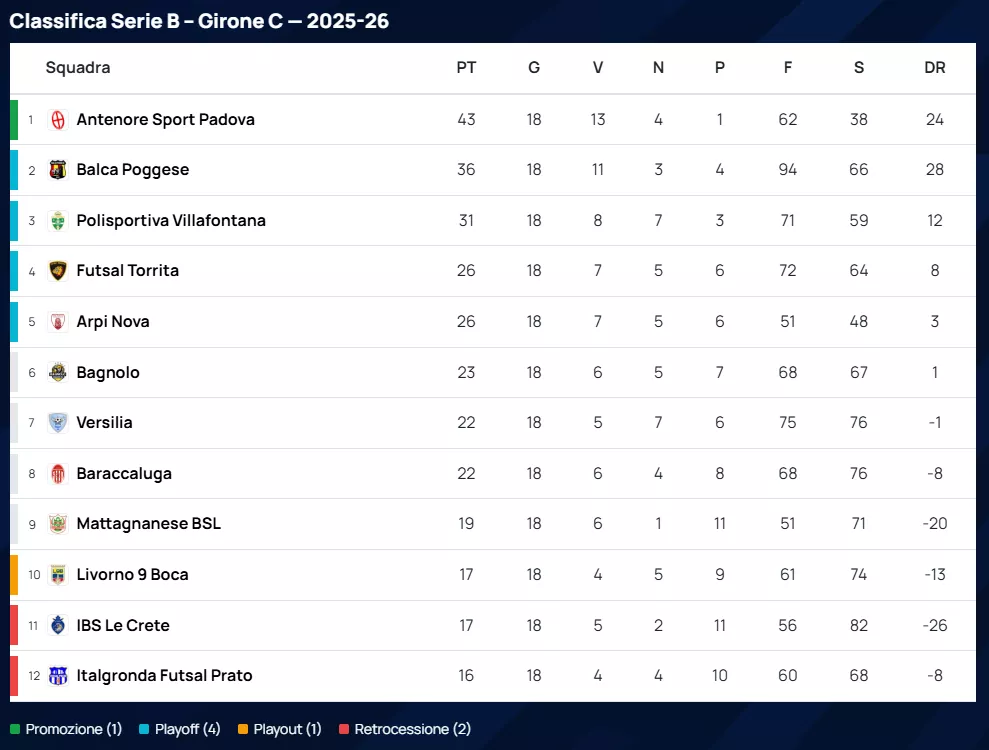Click the Balca Poggese team logo
This screenshot has width=989, height=750.
pos(58,170)
